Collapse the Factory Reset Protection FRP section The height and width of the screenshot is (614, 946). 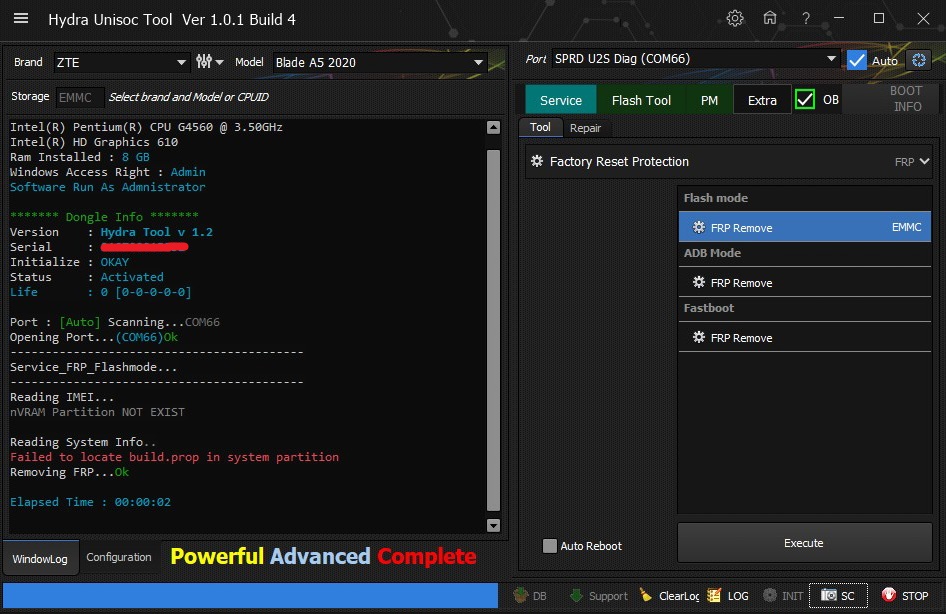[x=924, y=161]
